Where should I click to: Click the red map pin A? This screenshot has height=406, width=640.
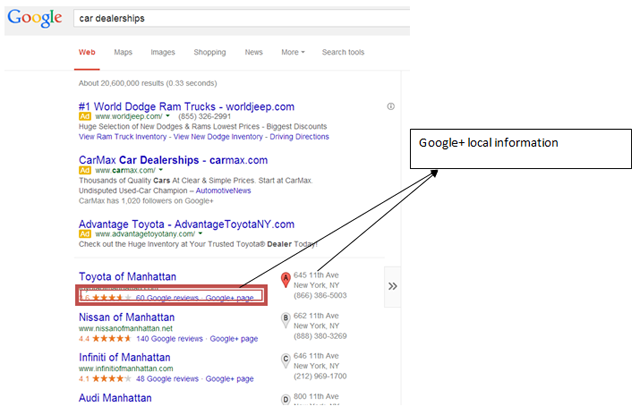pos(286,280)
